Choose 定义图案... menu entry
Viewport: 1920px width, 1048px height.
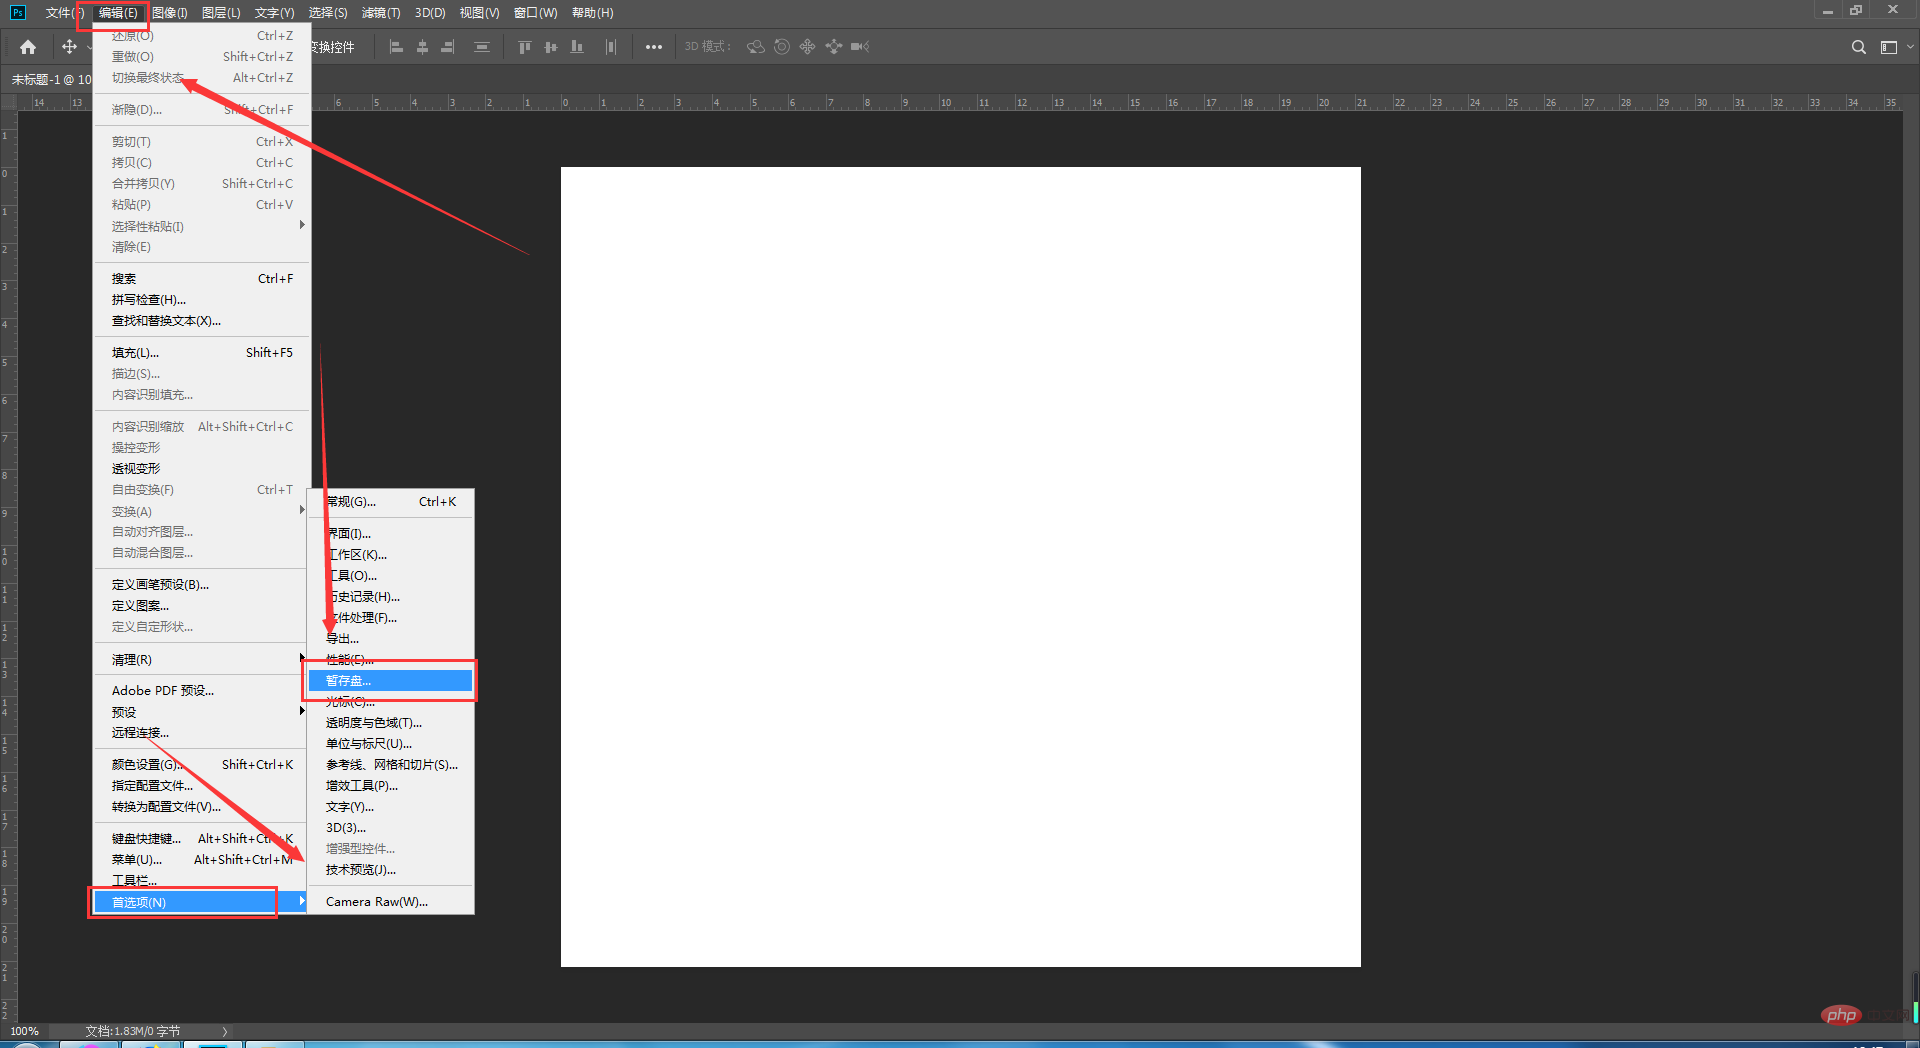202,606
